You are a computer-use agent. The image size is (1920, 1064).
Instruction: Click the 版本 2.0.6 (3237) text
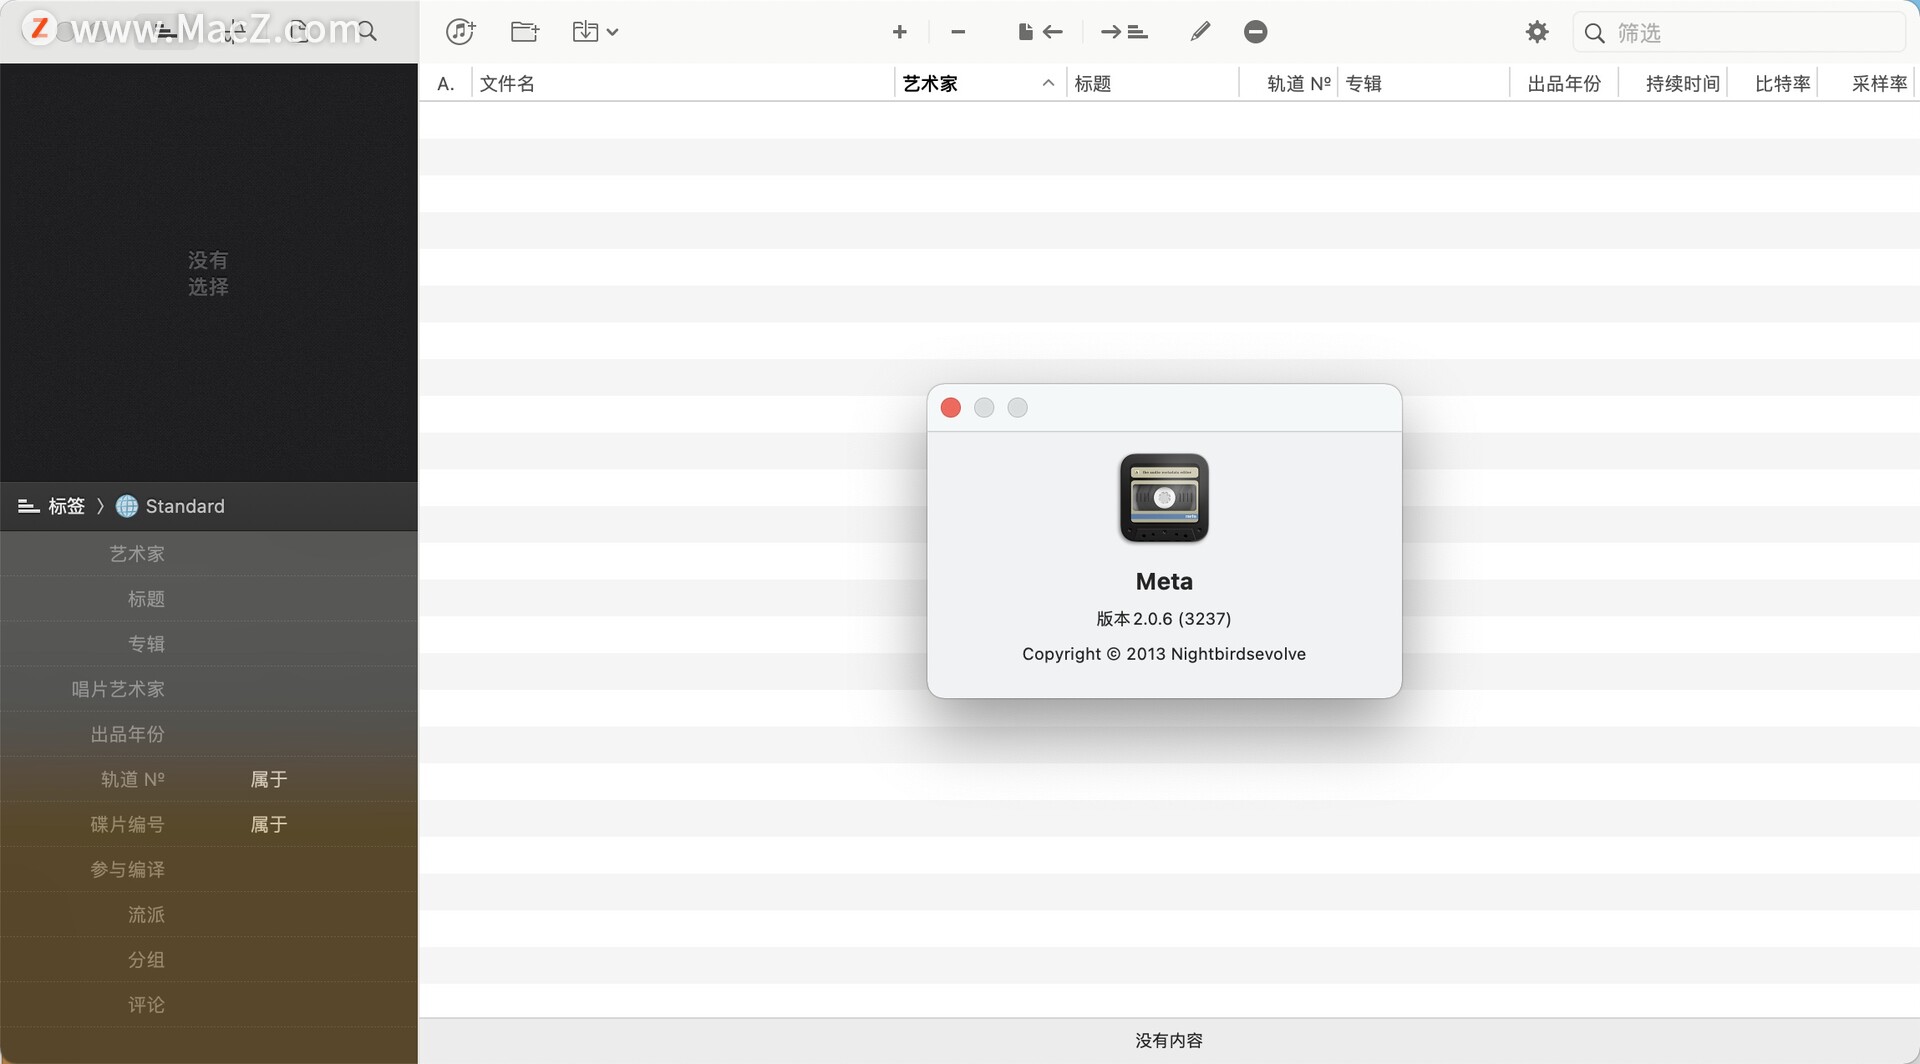[x=1164, y=619]
